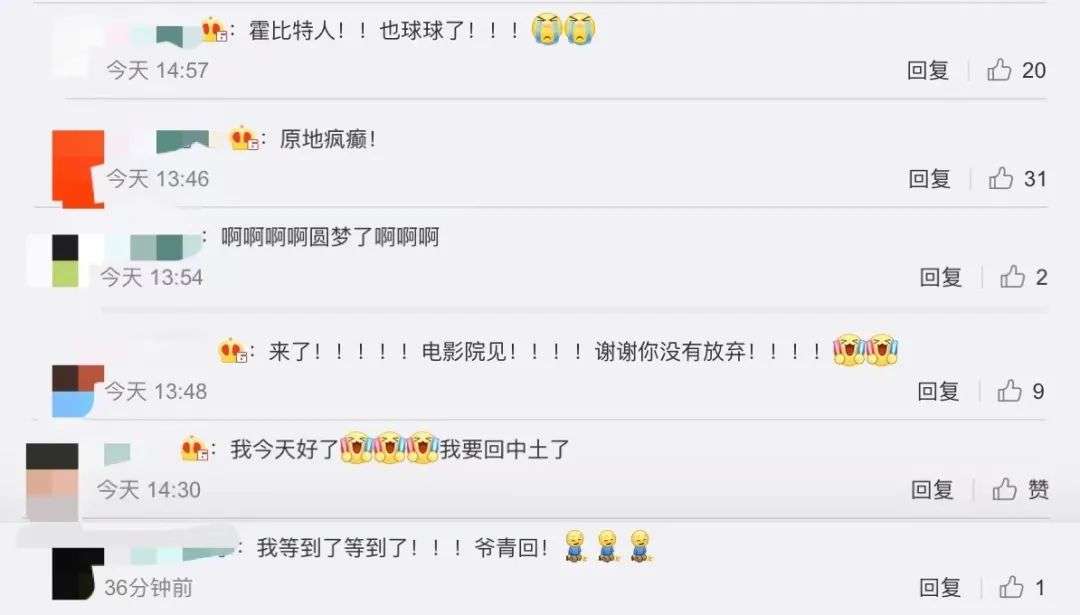Click crown badge on 我今天好了 commenter
The image size is (1080, 615).
click(x=194, y=449)
